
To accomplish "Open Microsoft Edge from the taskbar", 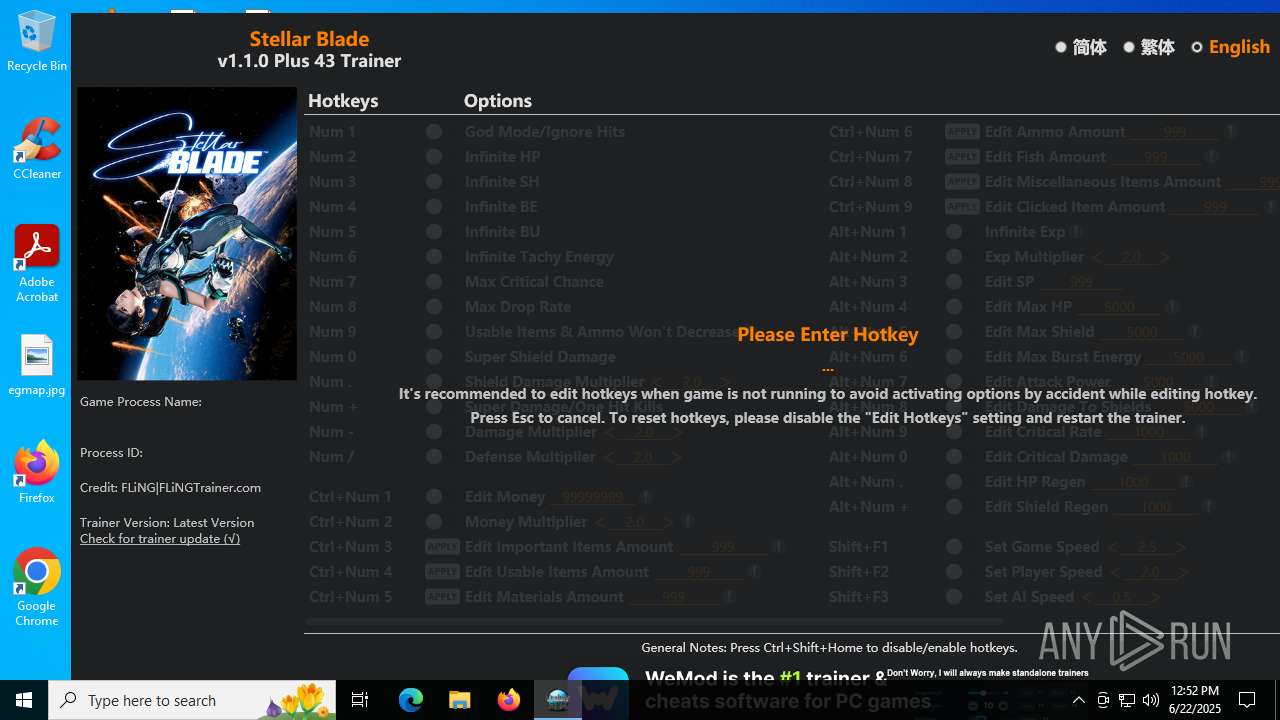I will point(411,700).
